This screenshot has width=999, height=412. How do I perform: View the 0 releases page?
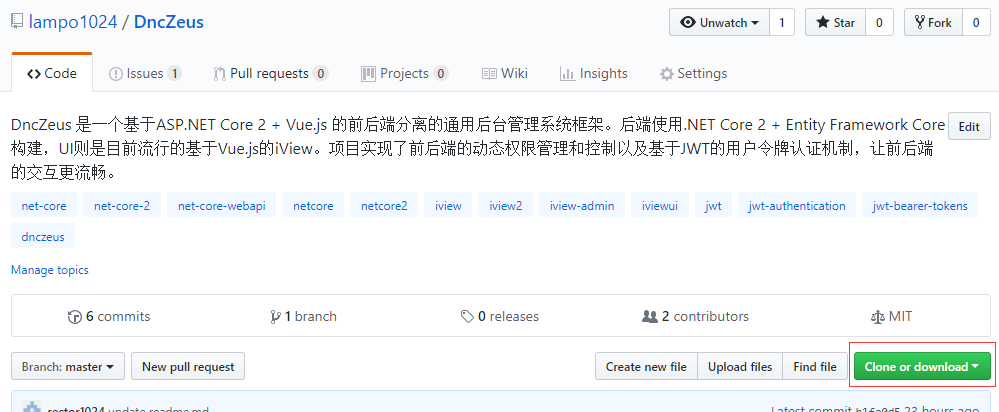pyautogui.click(x=500, y=316)
